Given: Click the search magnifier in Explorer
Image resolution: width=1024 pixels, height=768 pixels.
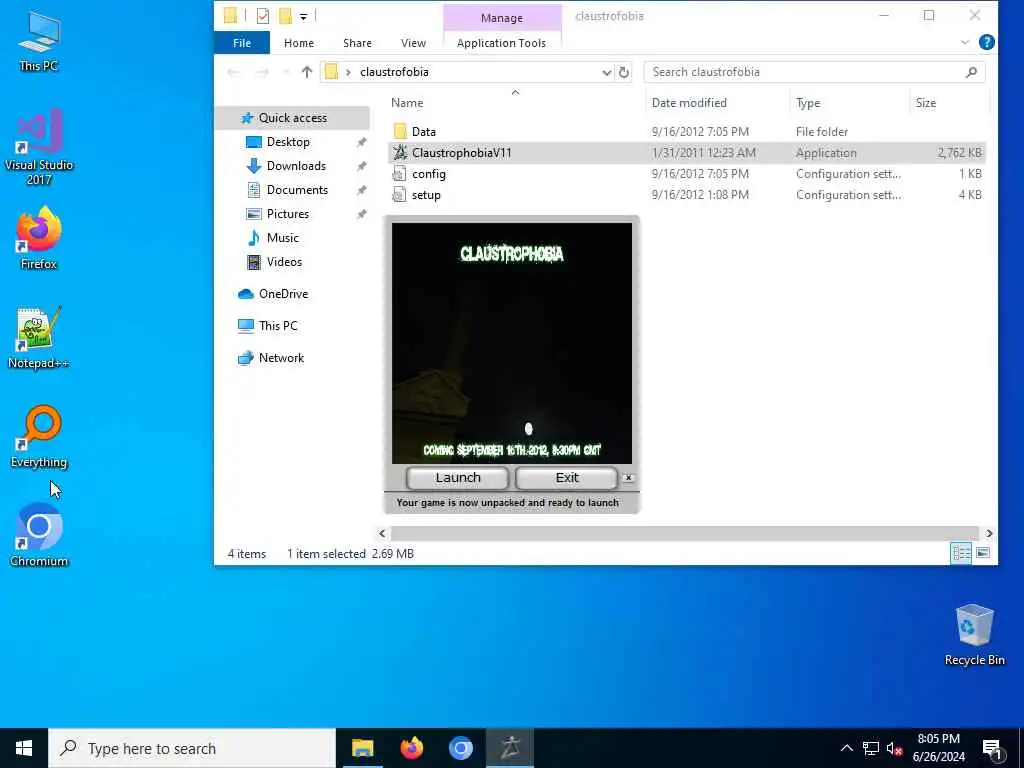Looking at the screenshot, I should [x=971, y=72].
